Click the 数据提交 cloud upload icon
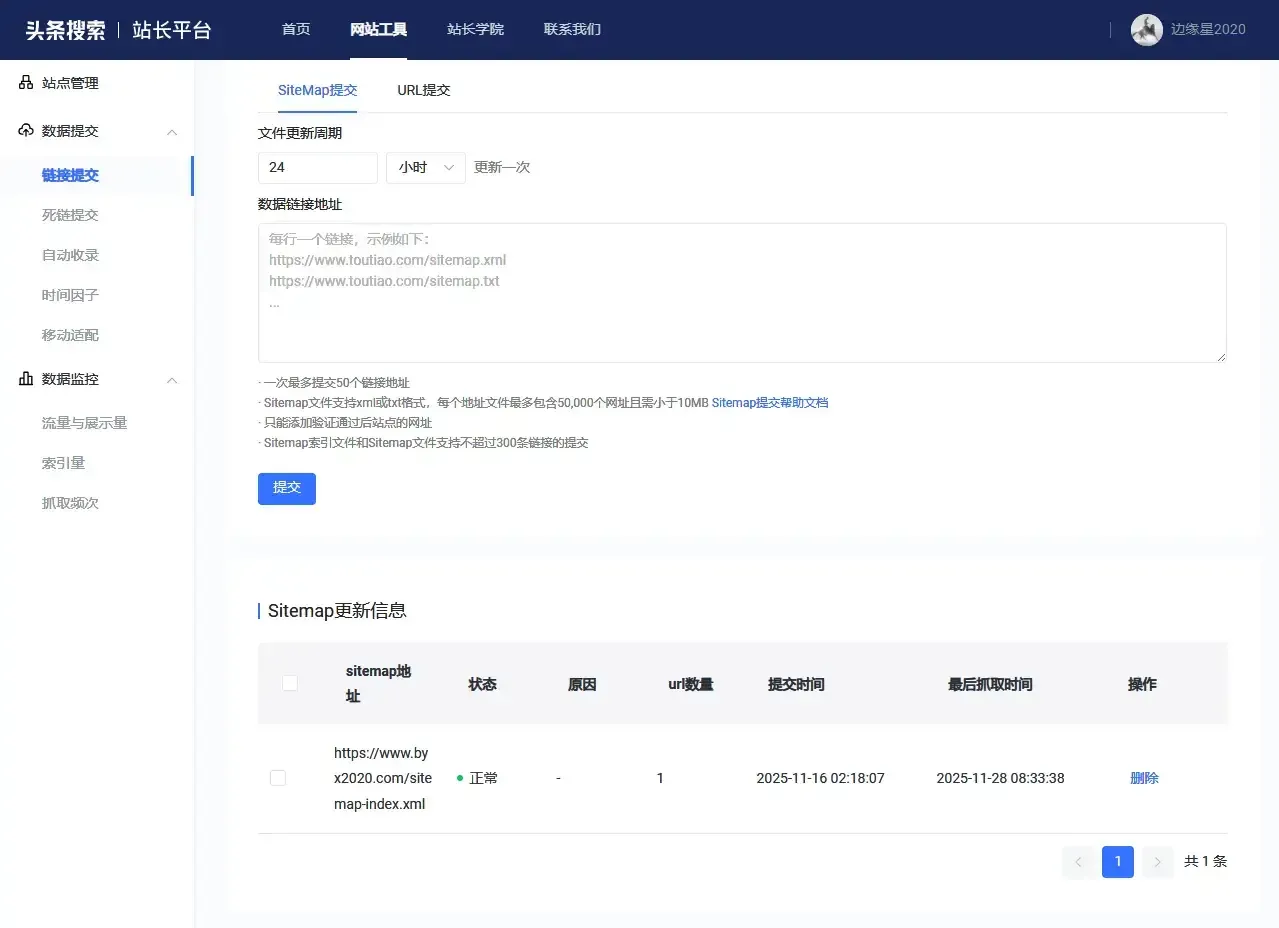This screenshot has height=928, width=1279. [x=26, y=131]
